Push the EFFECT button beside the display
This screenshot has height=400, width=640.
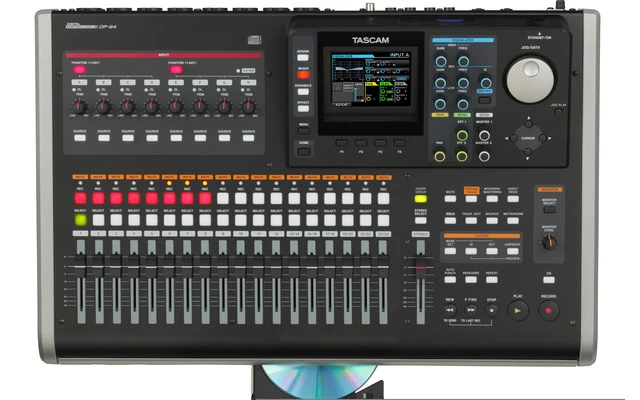pos(303,109)
